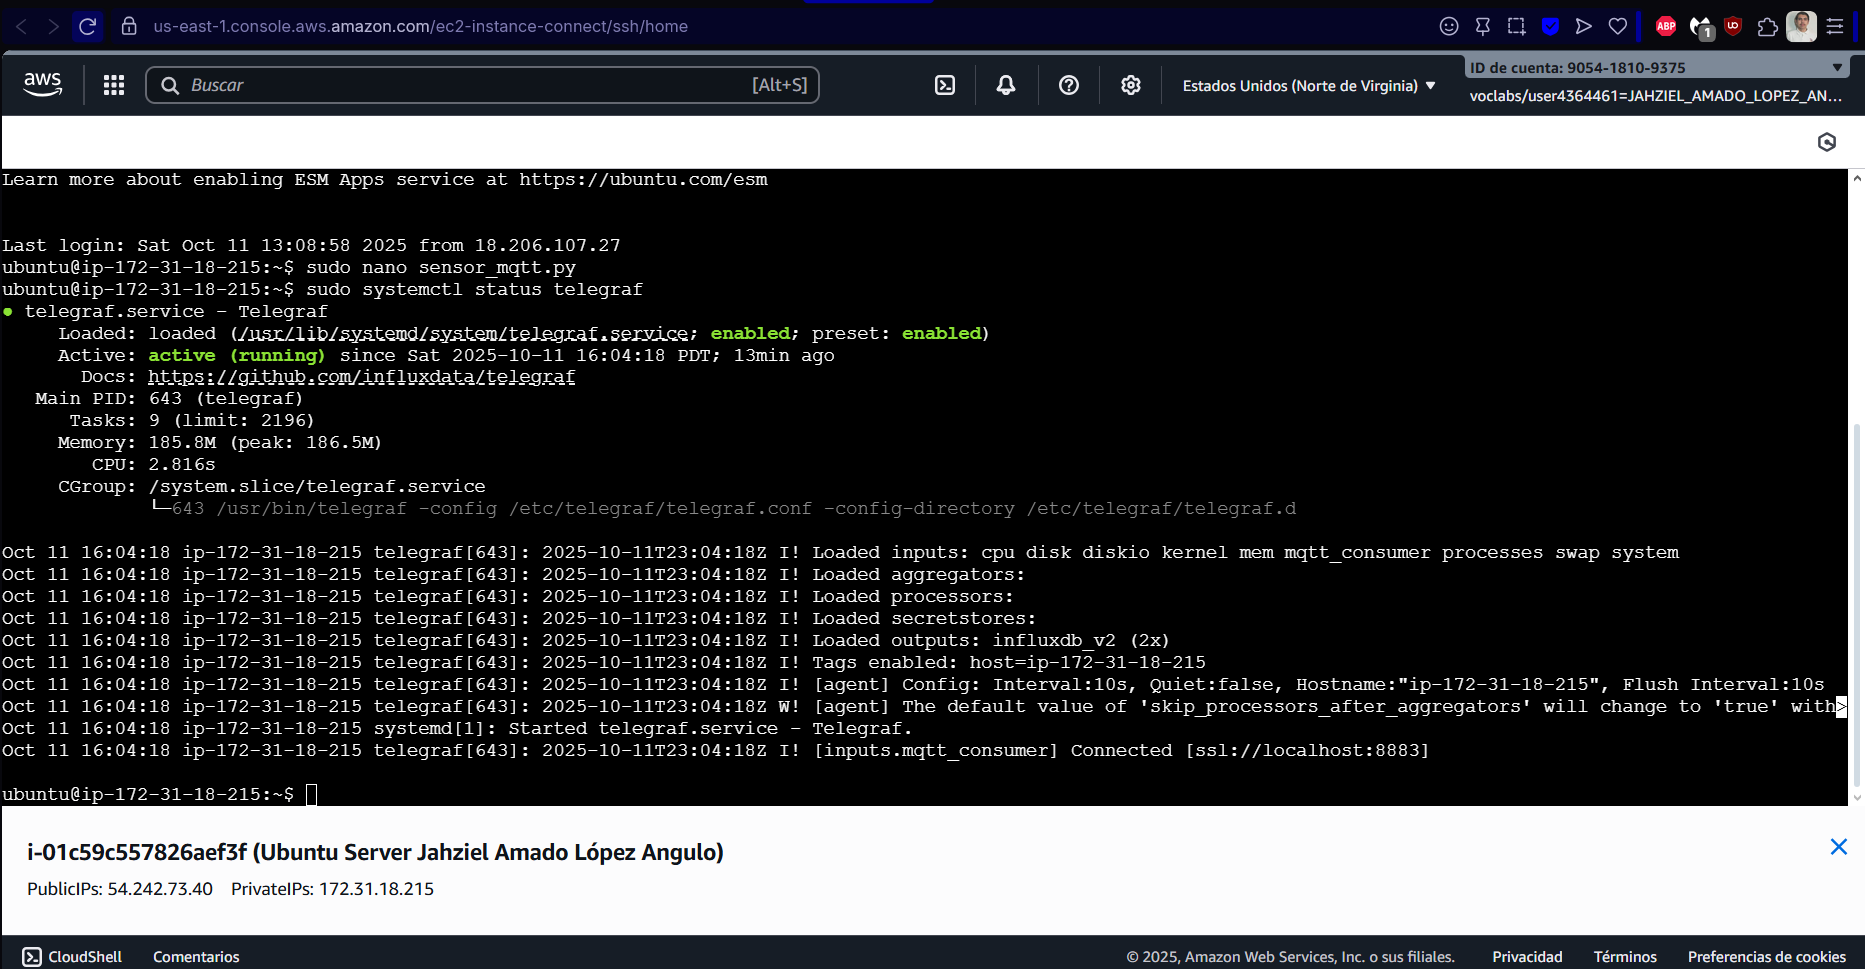Click the AWS logo home icon
This screenshot has height=969, width=1865.
43,85
